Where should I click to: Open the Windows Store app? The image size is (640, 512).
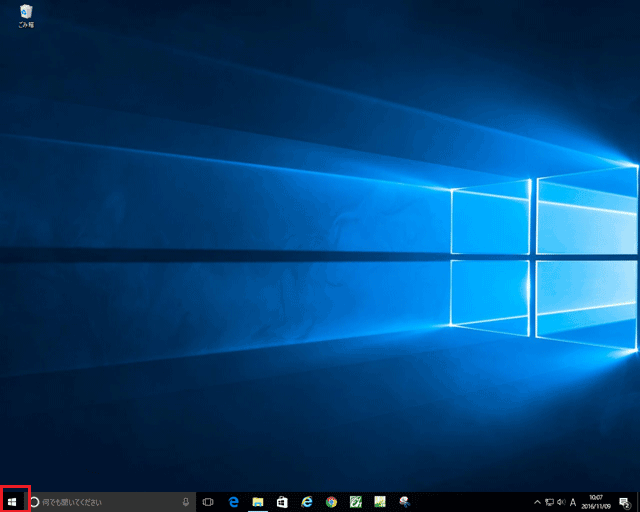point(282,502)
